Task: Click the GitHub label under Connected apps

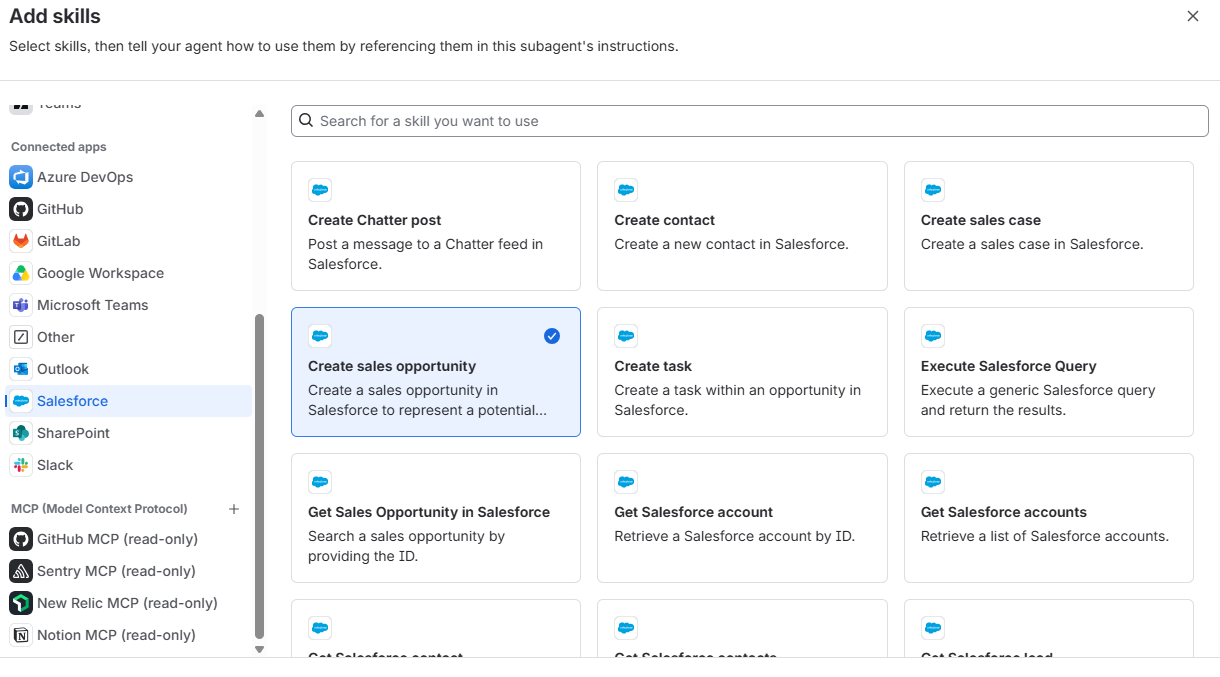Action: coord(60,209)
